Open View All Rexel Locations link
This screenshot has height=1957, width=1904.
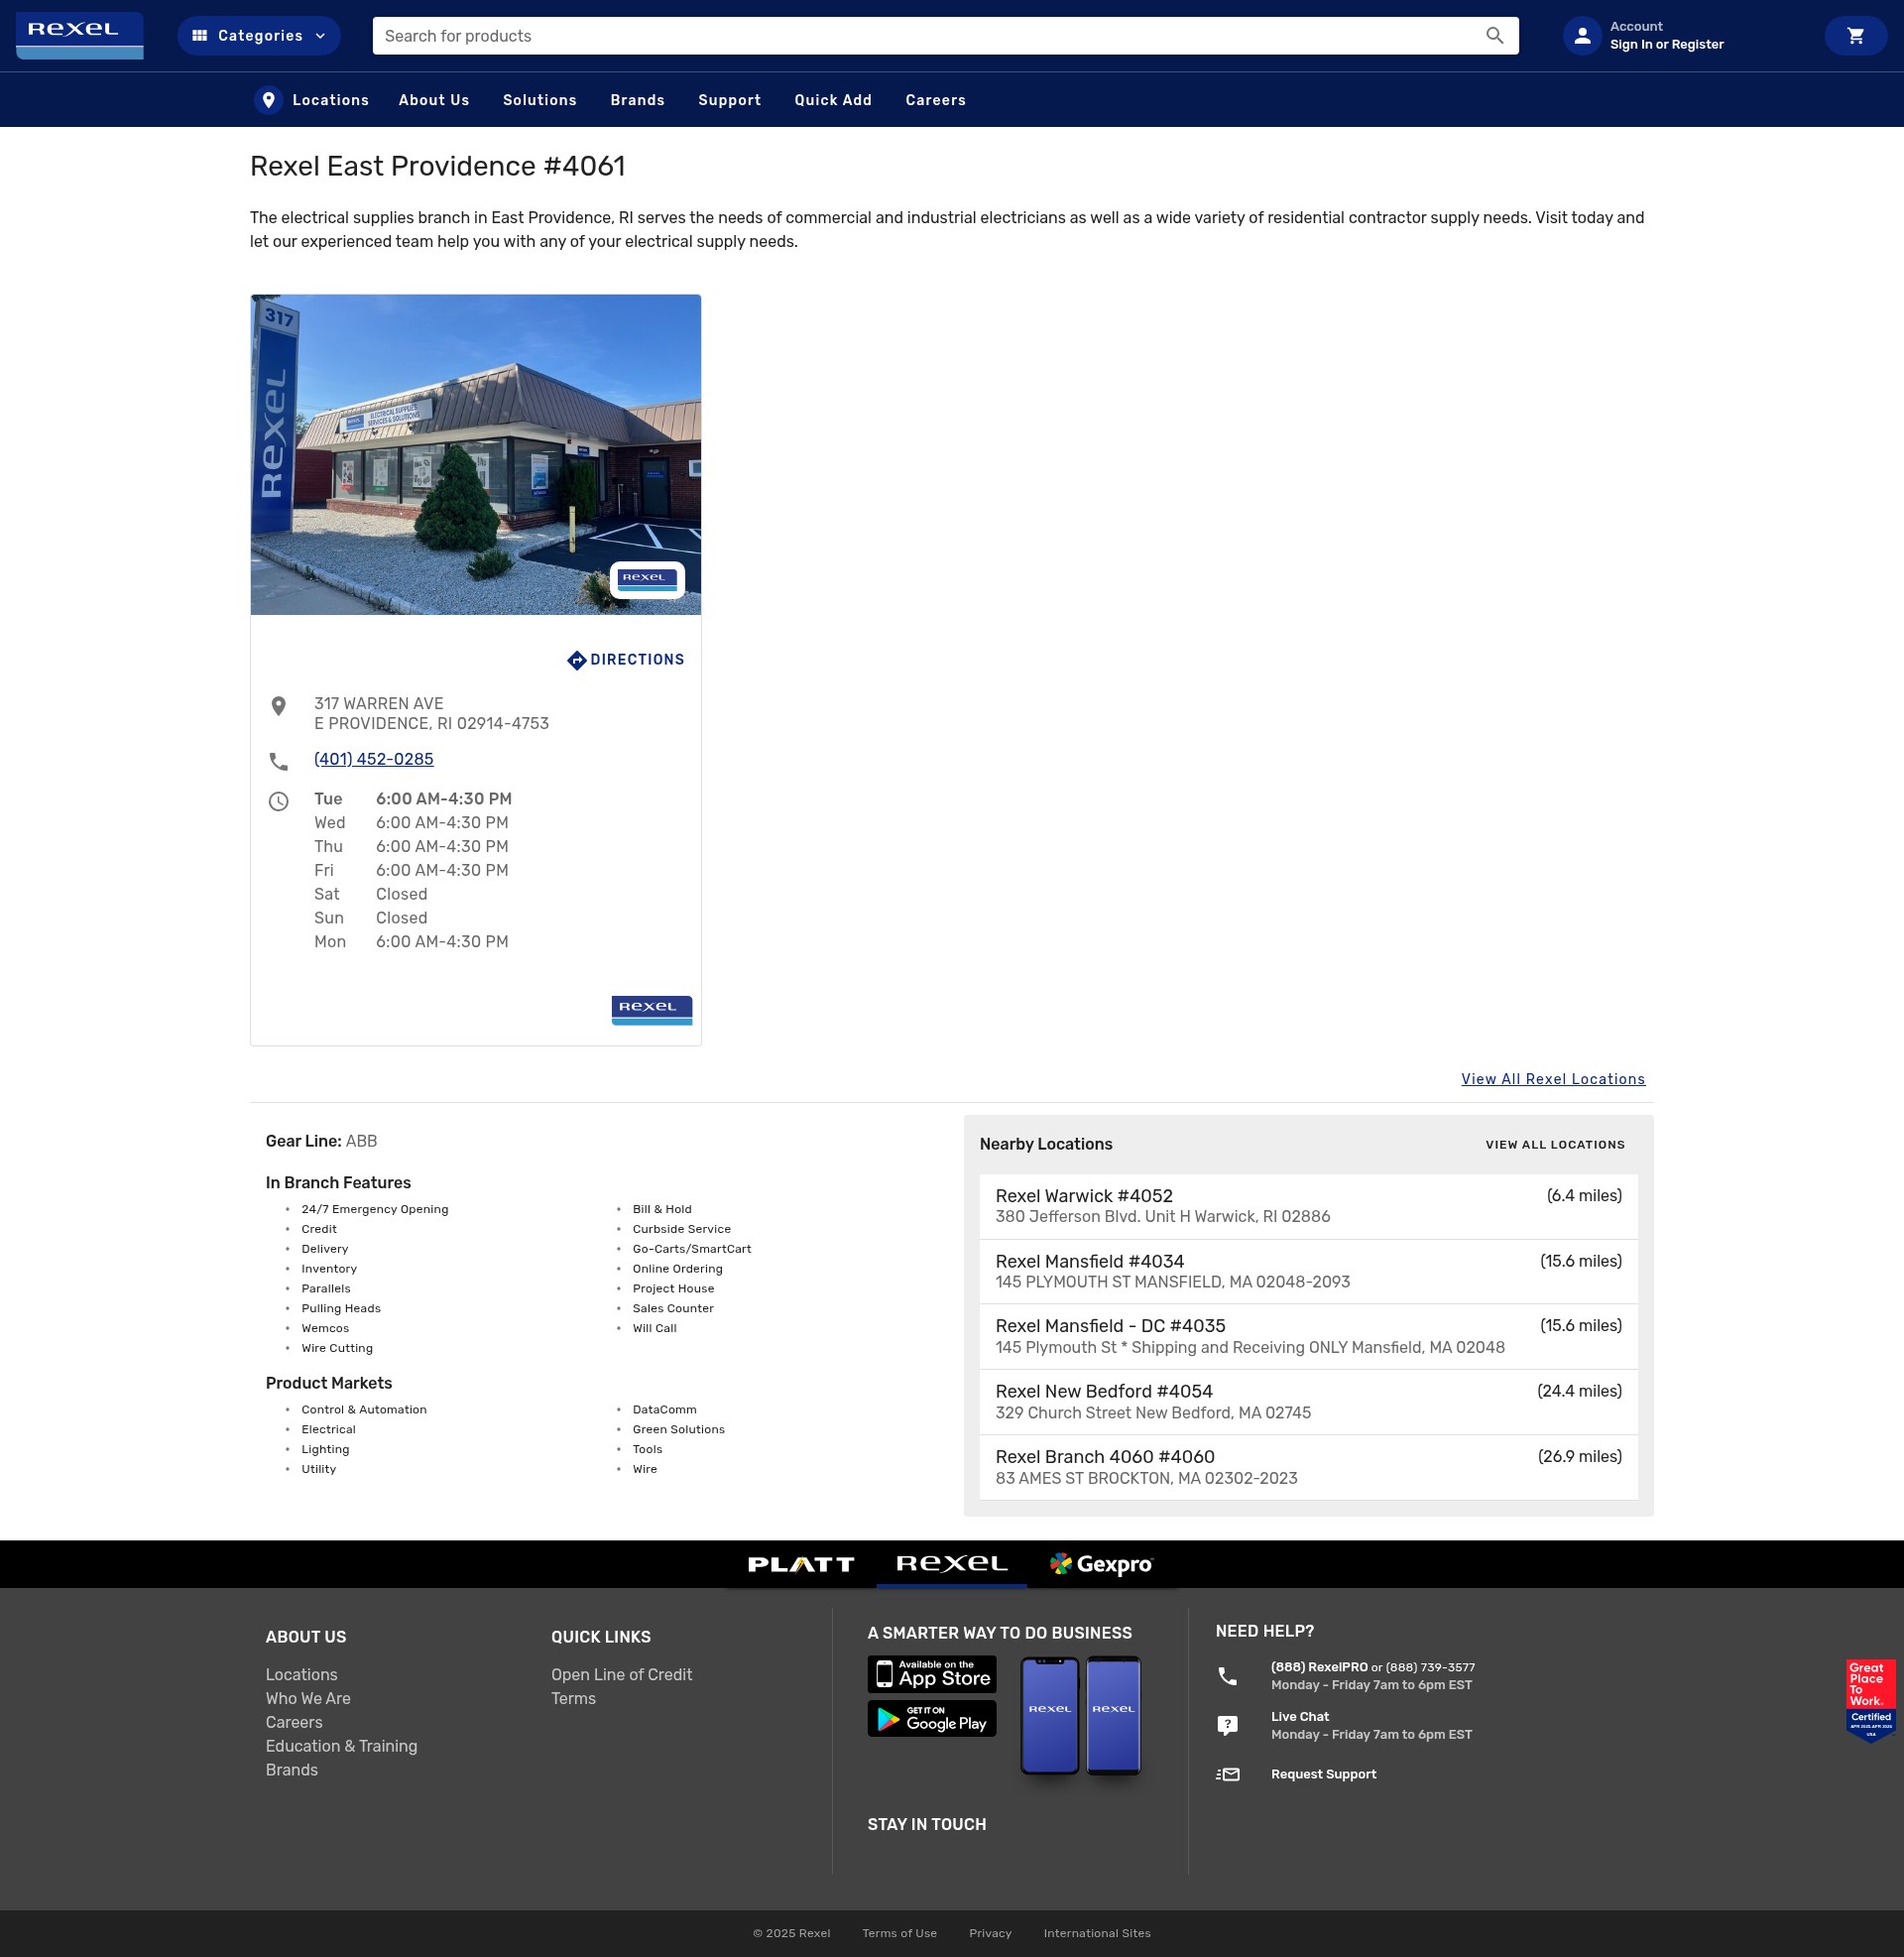click(1553, 1079)
